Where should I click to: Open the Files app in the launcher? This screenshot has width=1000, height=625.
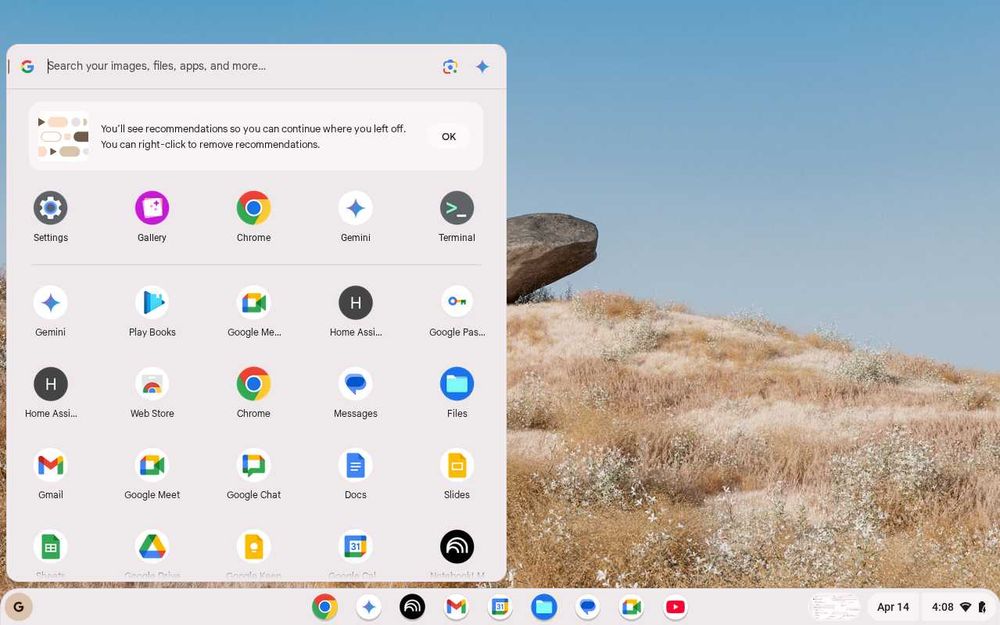pyautogui.click(x=457, y=384)
